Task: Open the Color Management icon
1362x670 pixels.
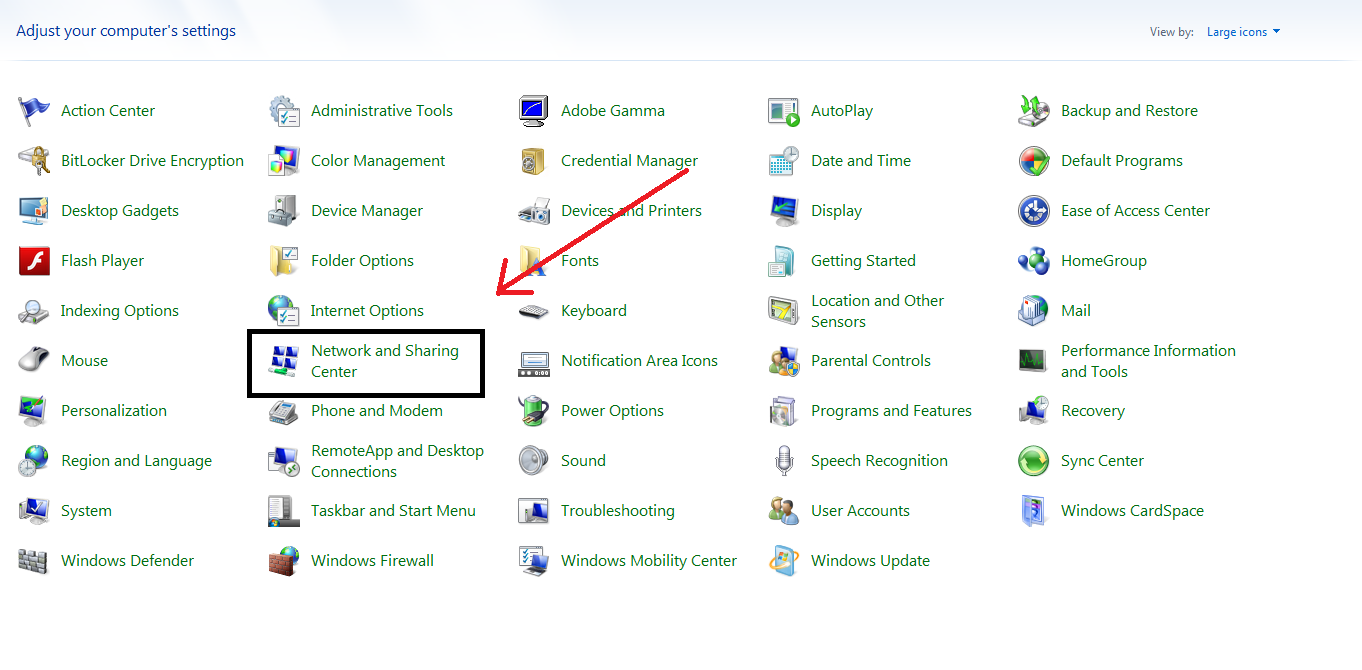Action: 284,161
